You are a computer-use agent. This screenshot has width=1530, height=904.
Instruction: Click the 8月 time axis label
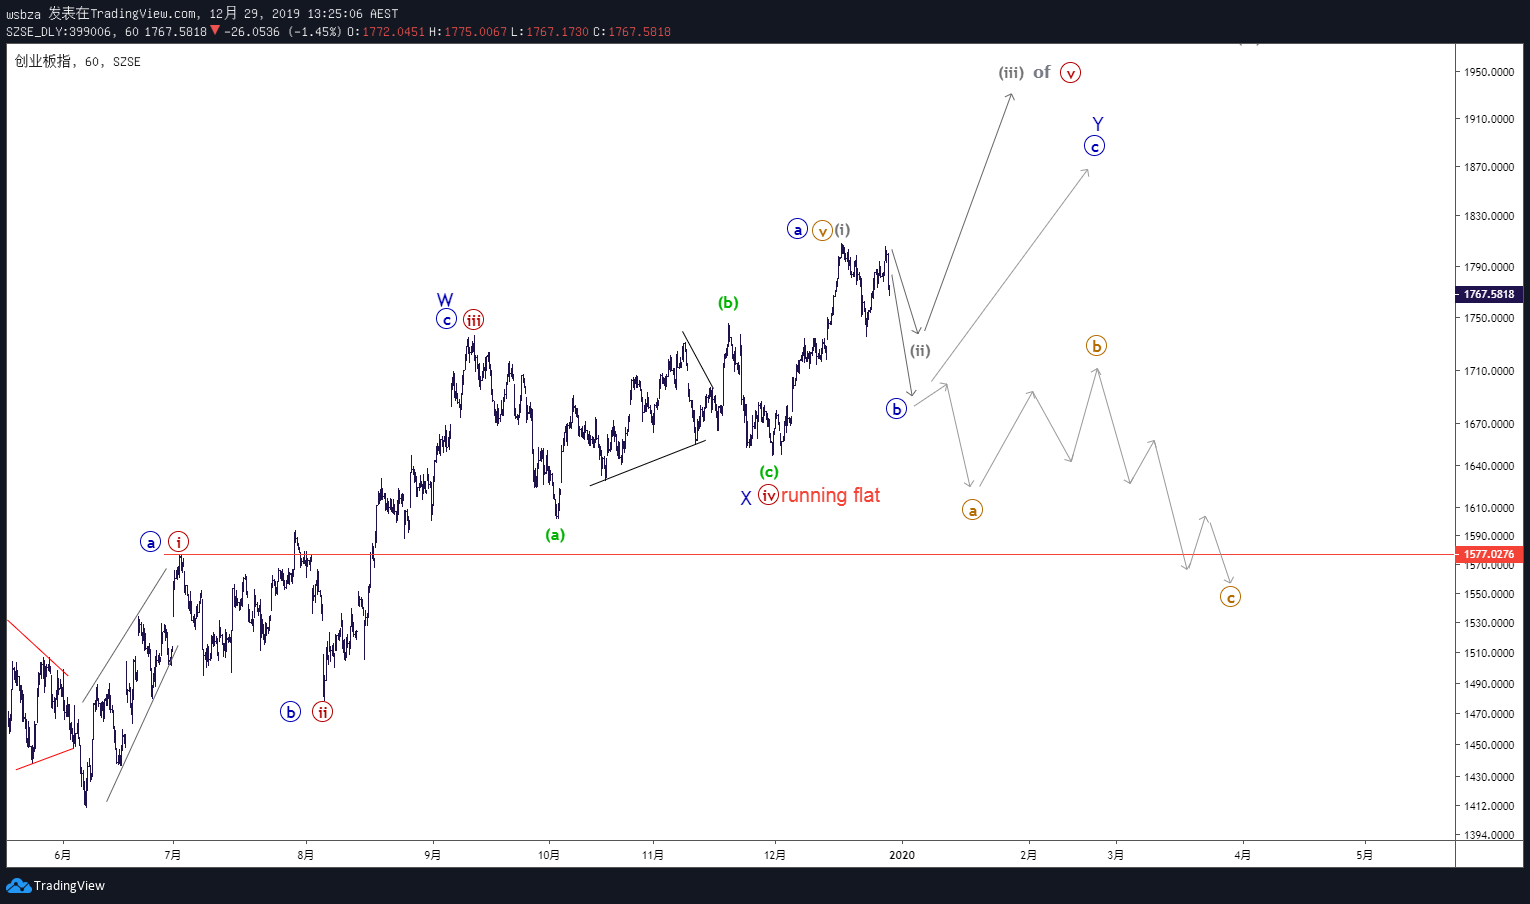pyautogui.click(x=306, y=855)
